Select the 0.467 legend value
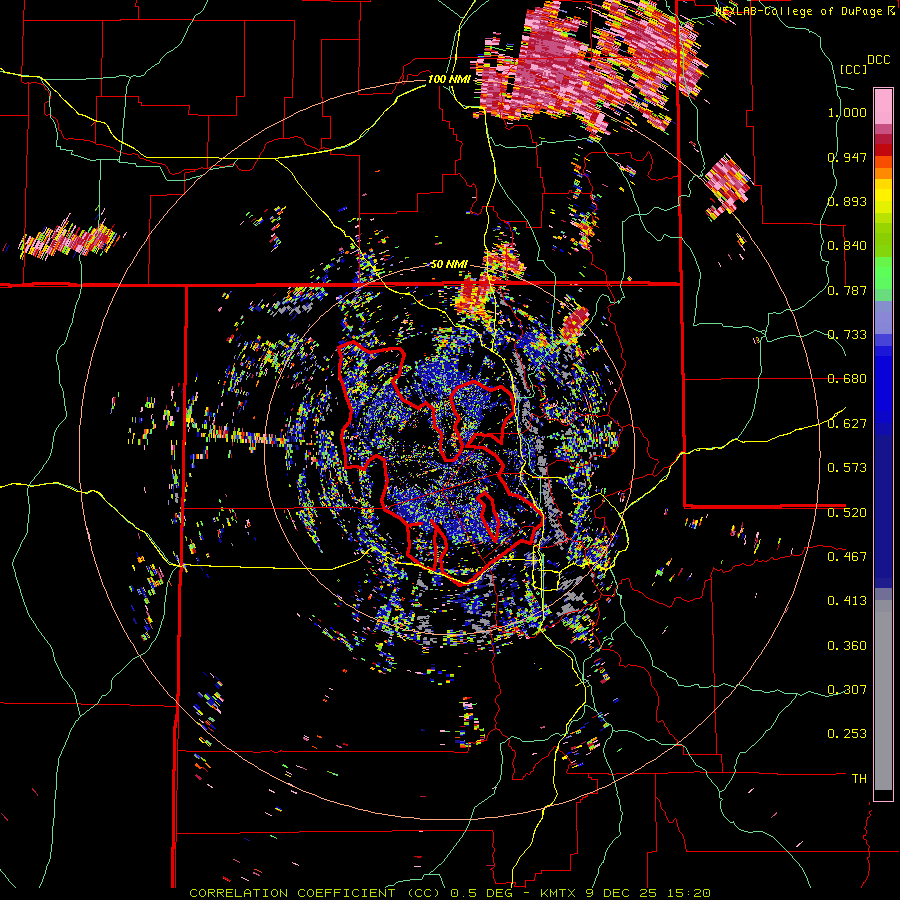 click(x=847, y=556)
